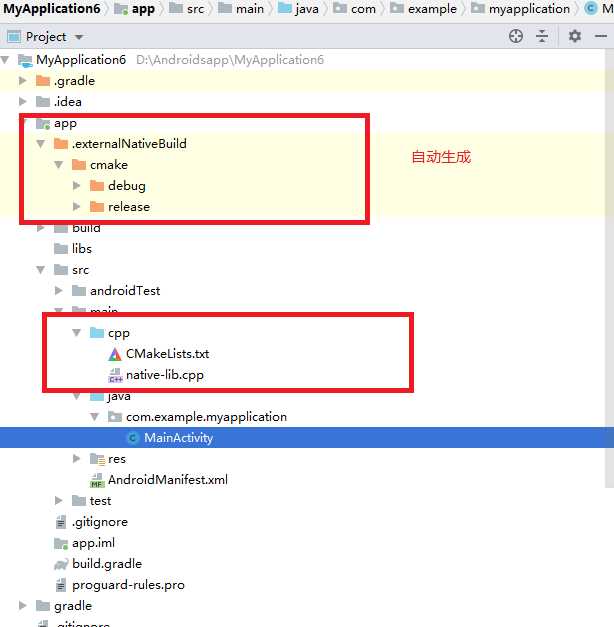The height and width of the screenshot is (627, 614).
Task: Select the AndroidManifest.xml label
Action: tap(168, 480)
